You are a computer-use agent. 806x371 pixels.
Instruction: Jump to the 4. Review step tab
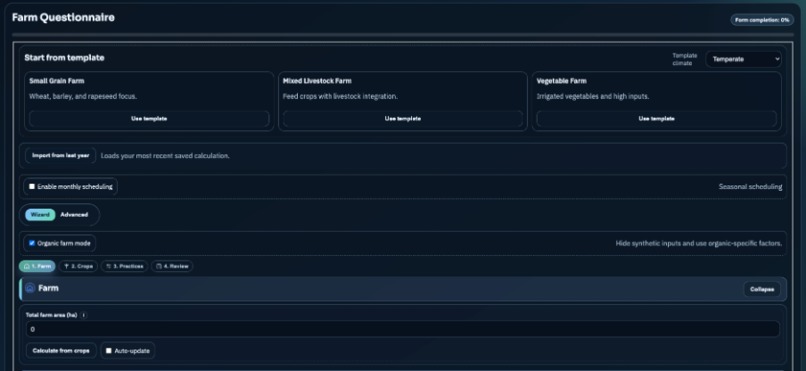(x=172, y=266)
